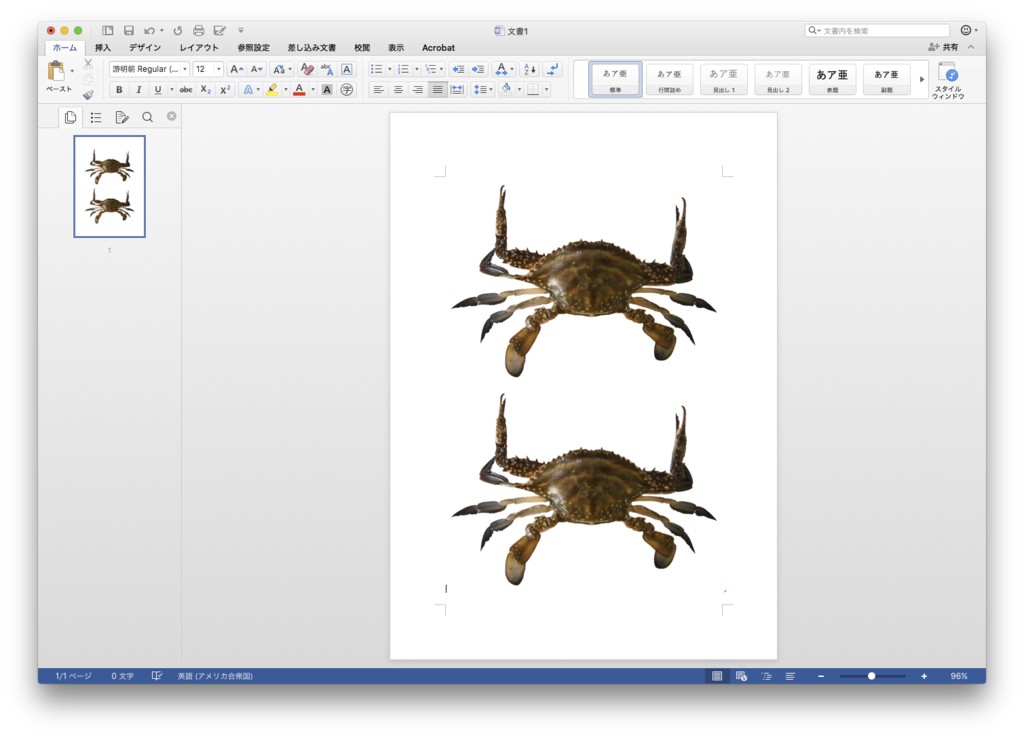Open the font color dropdown arrow
Viewport: 1024px width, 738px height.
click(x=313, y=89)
